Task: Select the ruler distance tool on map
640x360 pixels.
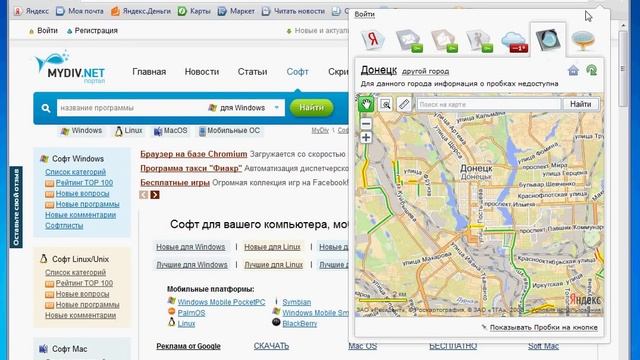Action: [x=404, y=104]
